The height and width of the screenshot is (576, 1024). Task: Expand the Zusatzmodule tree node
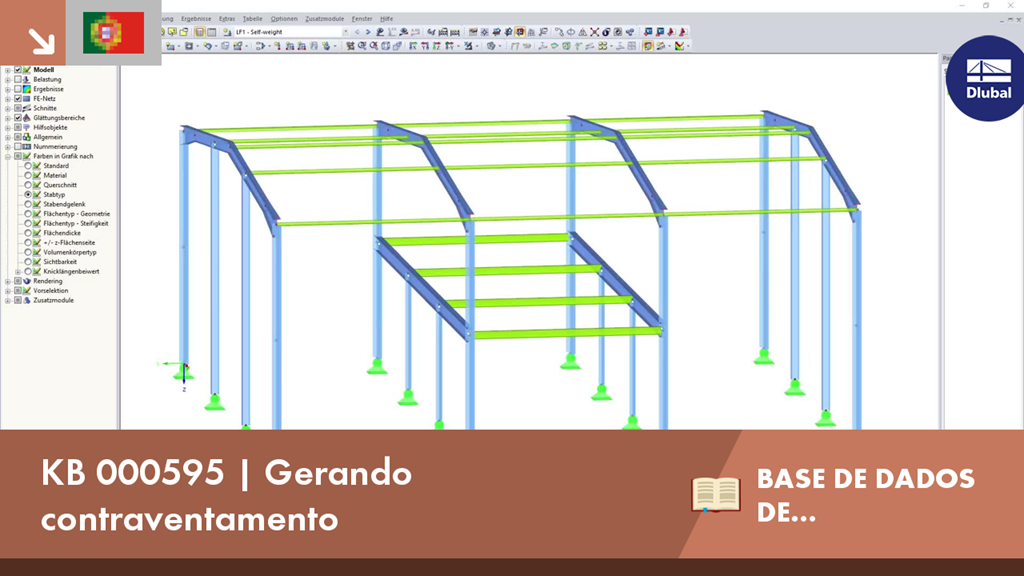click(x=8, y=300)
